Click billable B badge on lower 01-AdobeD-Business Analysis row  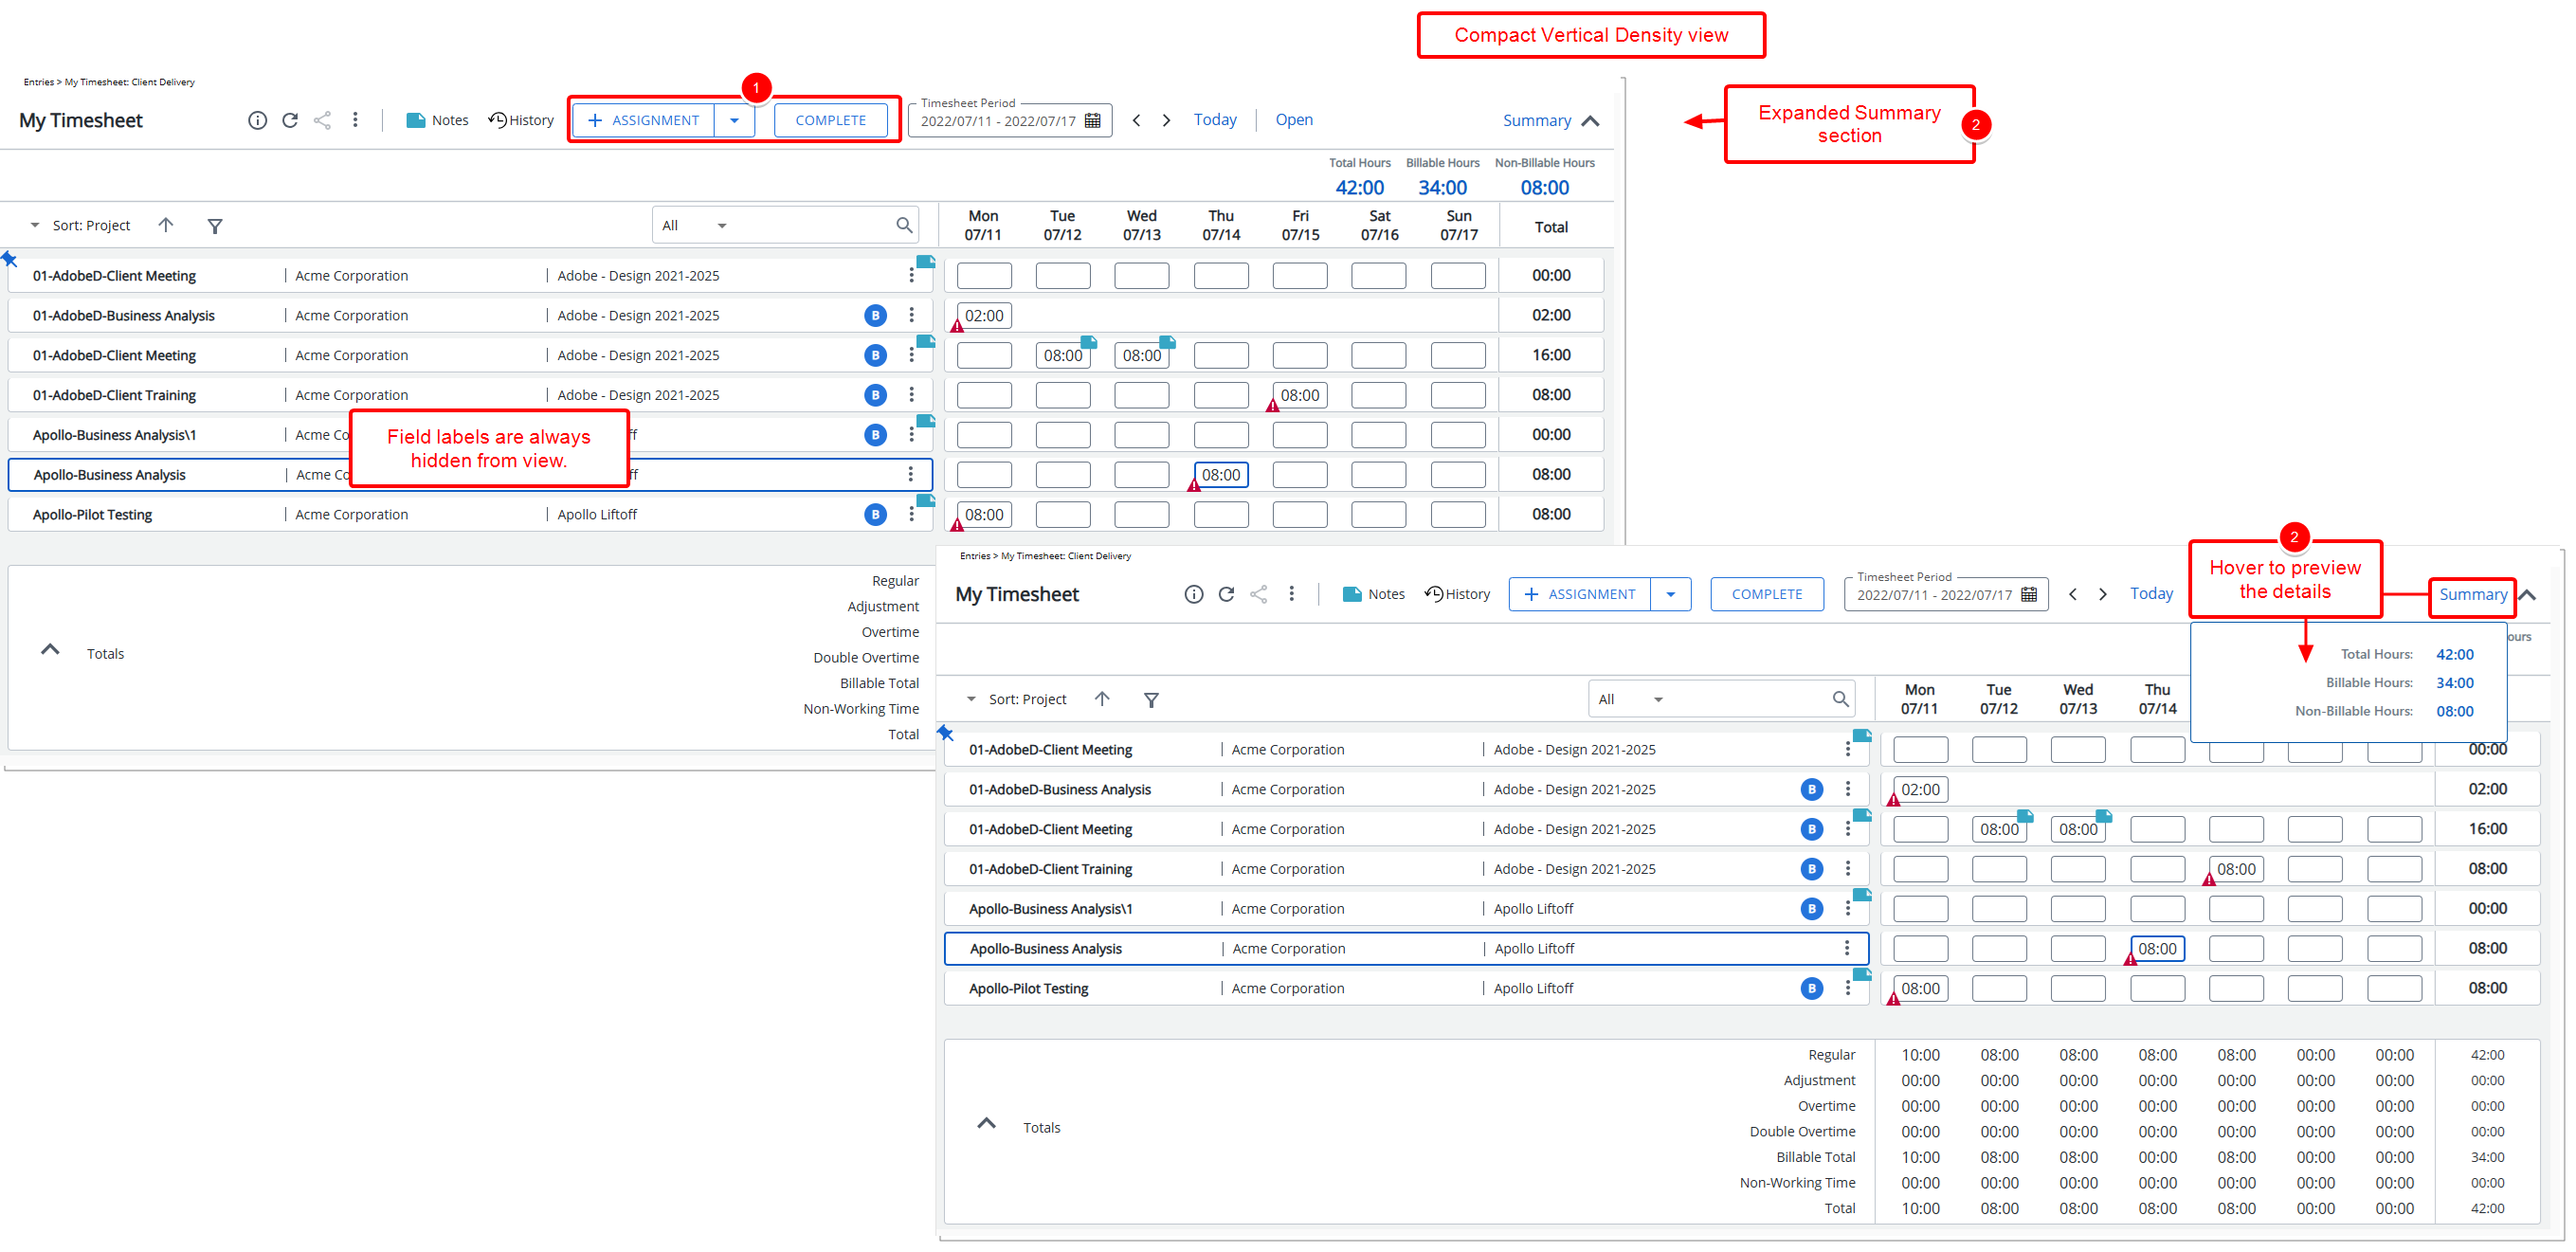(x=1811, y=789)
